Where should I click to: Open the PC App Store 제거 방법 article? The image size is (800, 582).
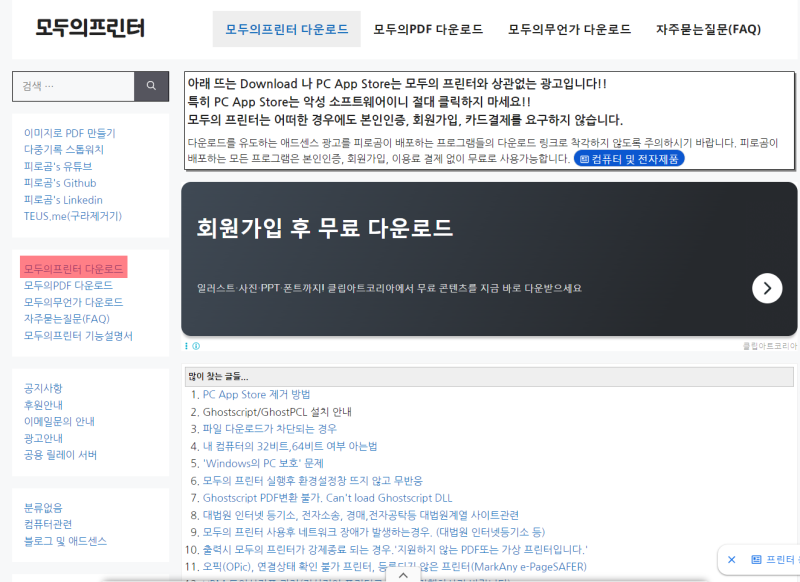(x=256, y=394)
